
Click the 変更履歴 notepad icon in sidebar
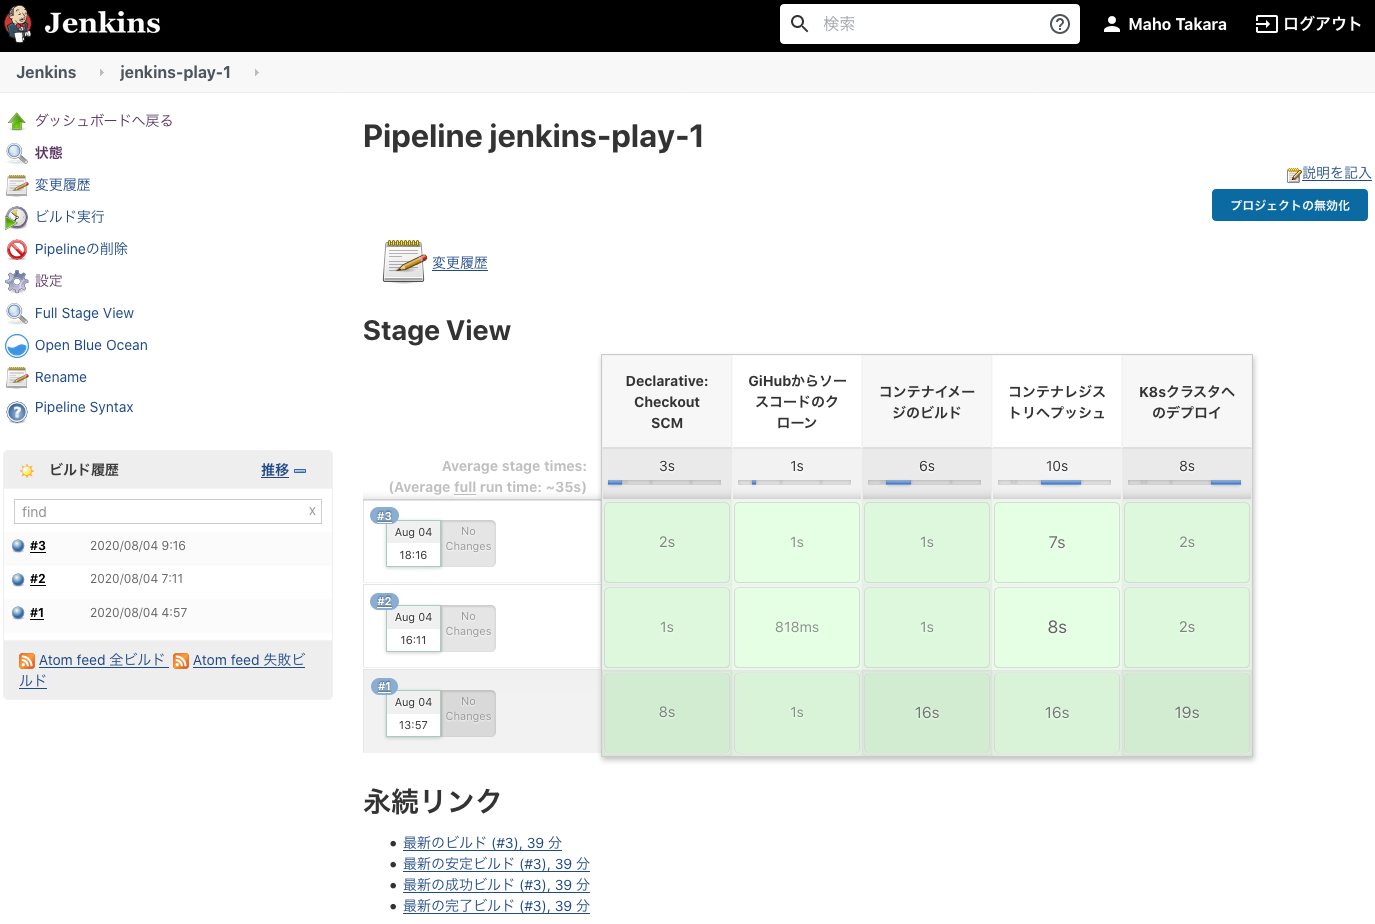pos(17,185)
